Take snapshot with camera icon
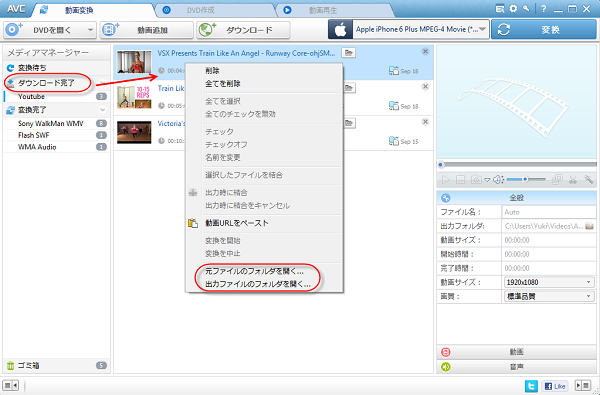Image resolution: width=600 pixels, height=395 pixels. (x=476, y=179)
